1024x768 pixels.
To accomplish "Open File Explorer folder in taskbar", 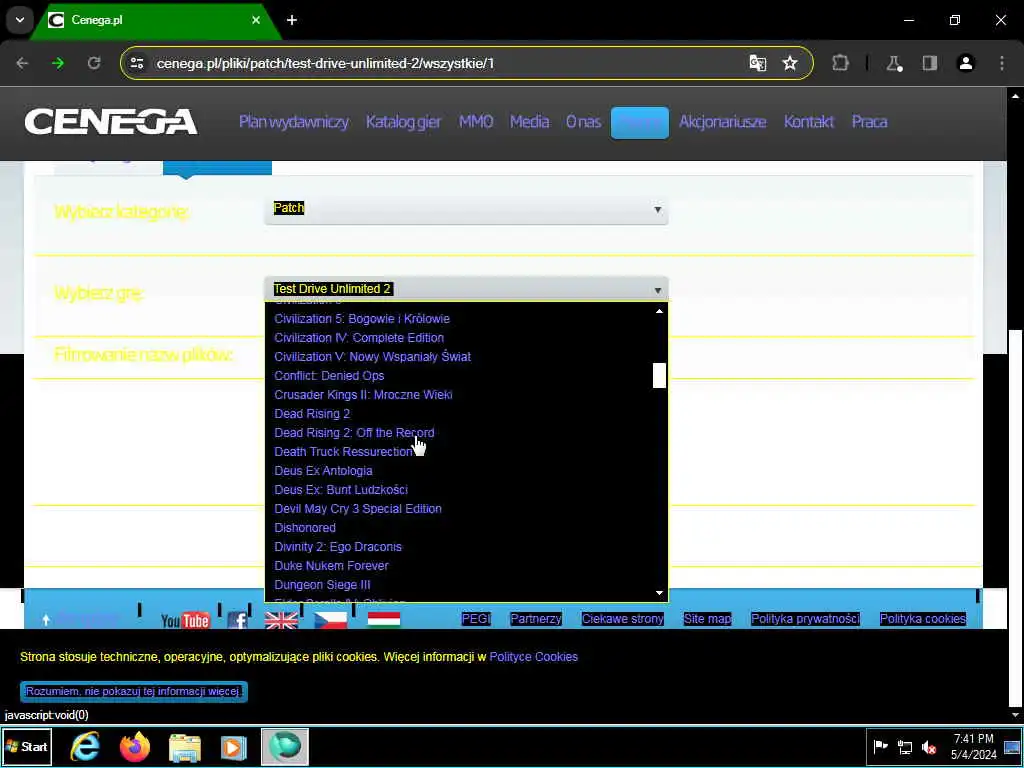I will point(185,747).
